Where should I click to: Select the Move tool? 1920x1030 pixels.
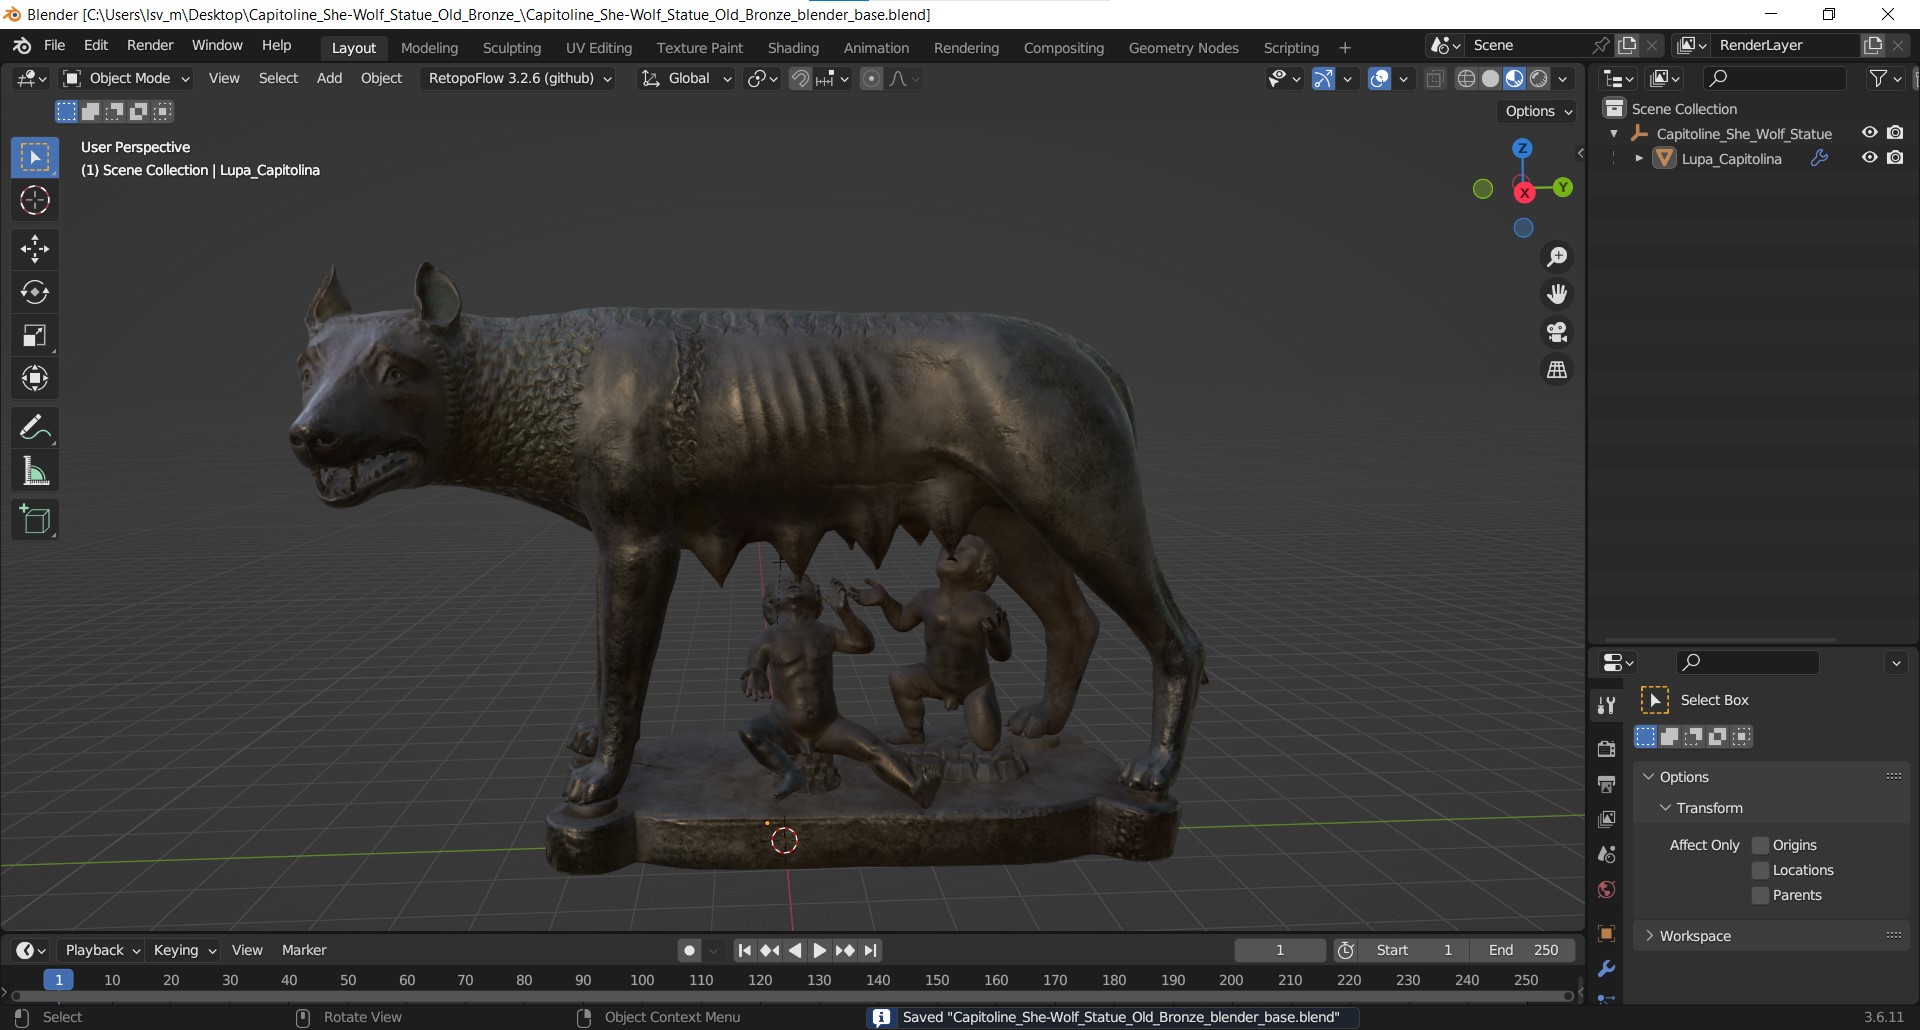pyautogui.click(x=35, y=249)
